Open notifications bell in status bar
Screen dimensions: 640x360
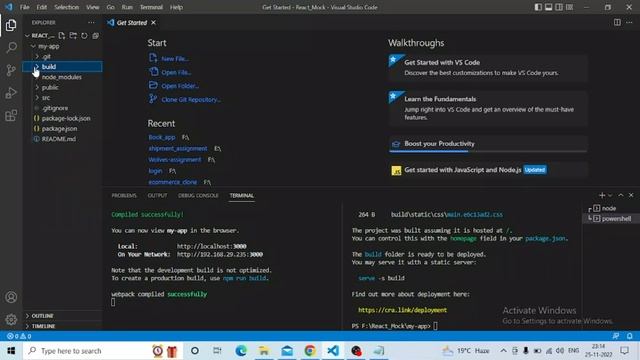629,336
